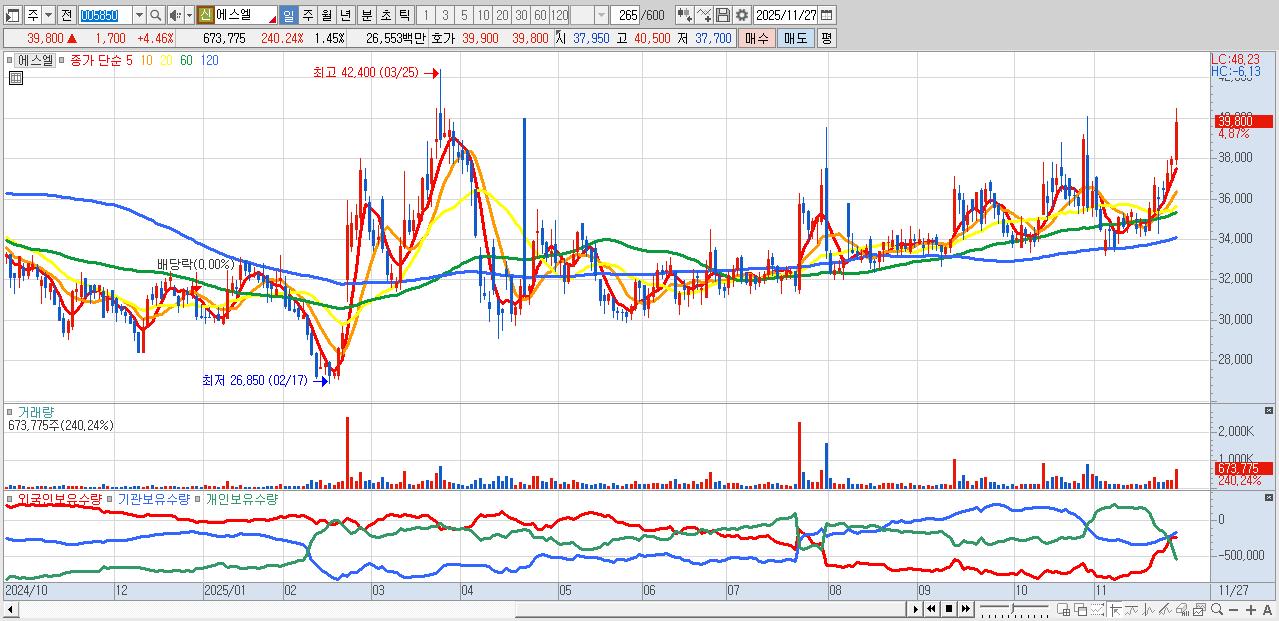Click the chart-picture icon left of bottom magnifier
This screenshot has height=621, width=1279.
click(1199, 609)
